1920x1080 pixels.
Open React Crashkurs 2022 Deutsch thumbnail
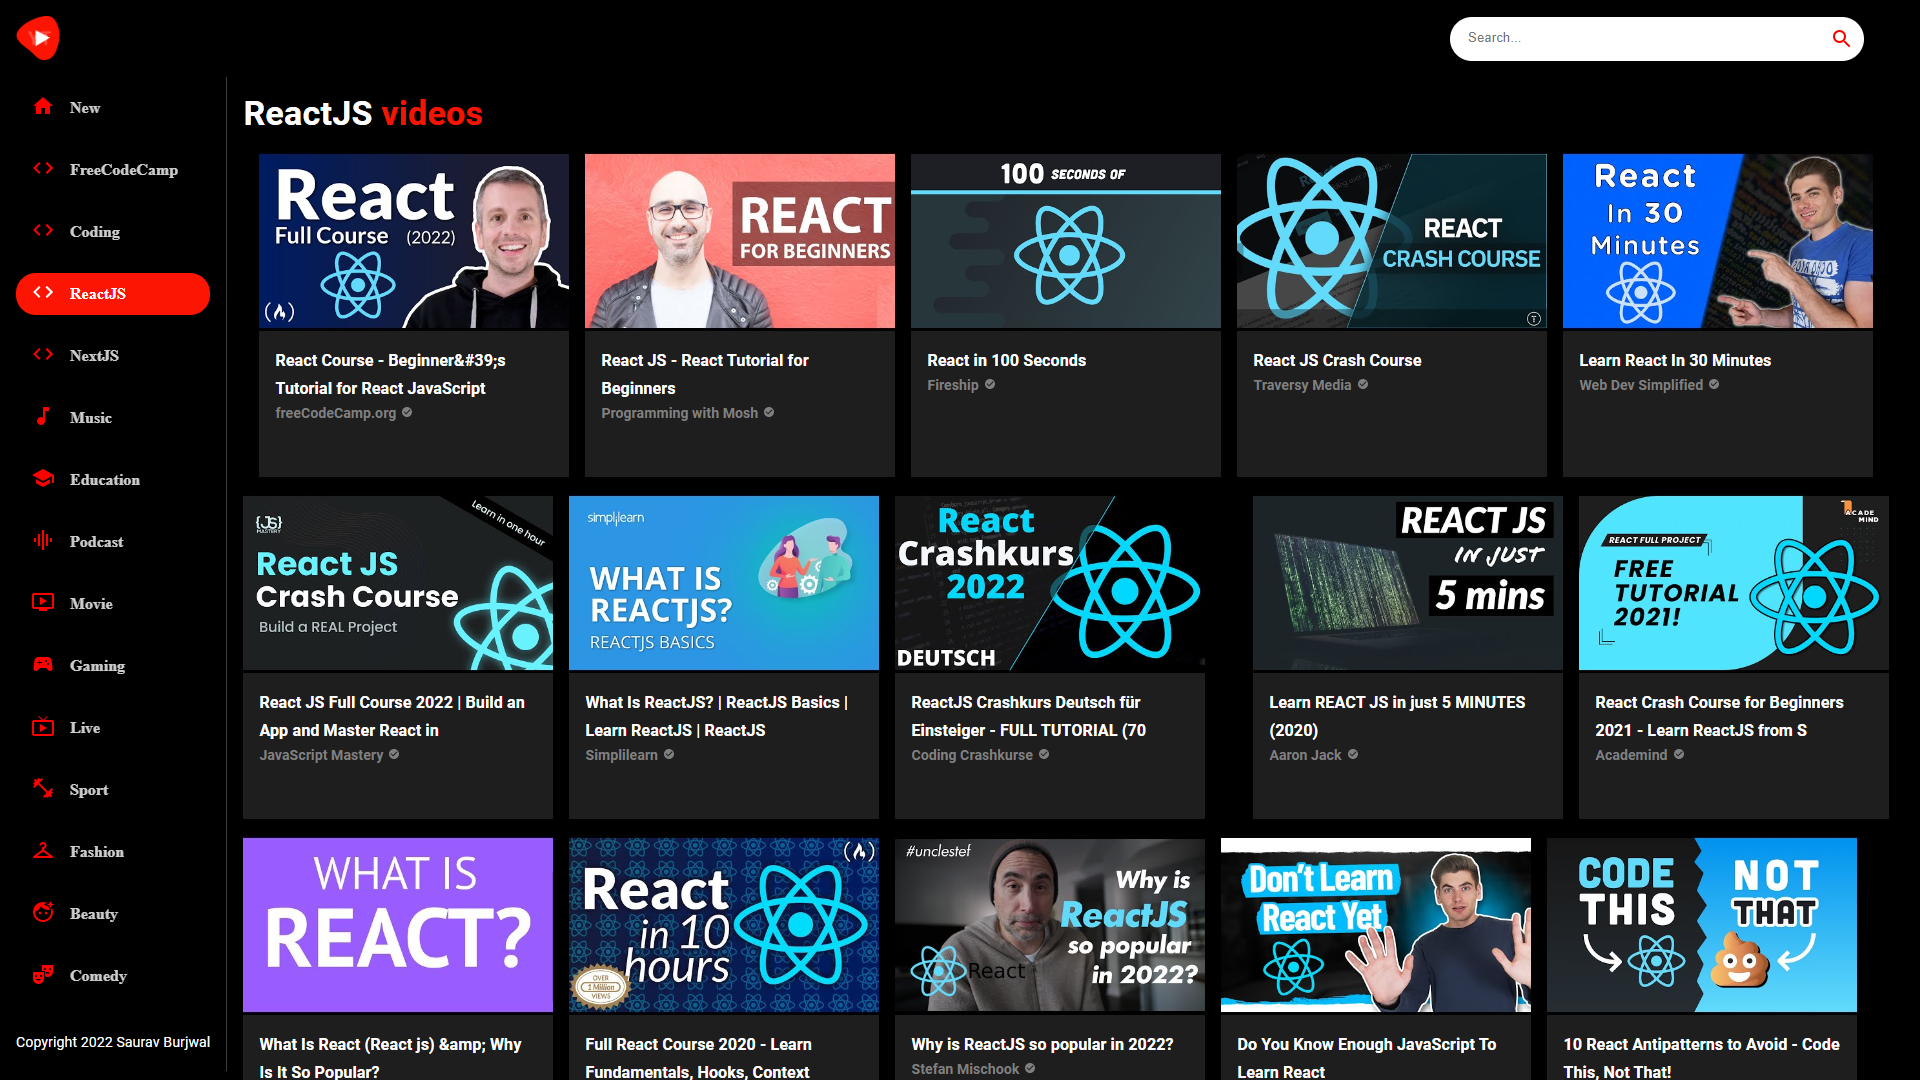pyautogui.click(x=1050, y=583)
